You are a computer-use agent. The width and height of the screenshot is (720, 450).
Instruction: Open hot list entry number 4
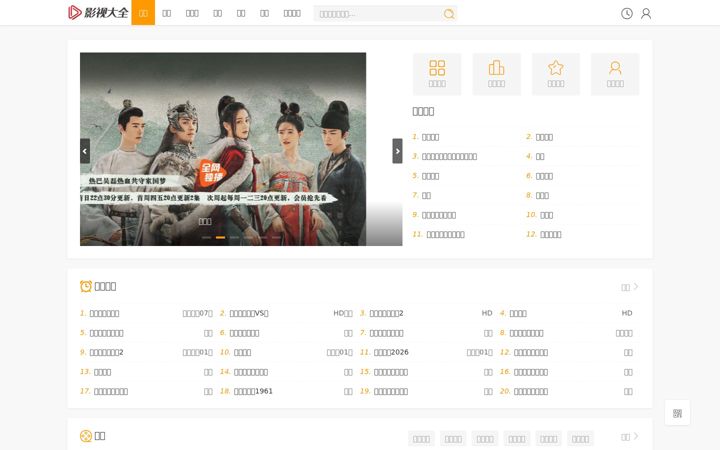pyautogui.click(x=540, y=157)
